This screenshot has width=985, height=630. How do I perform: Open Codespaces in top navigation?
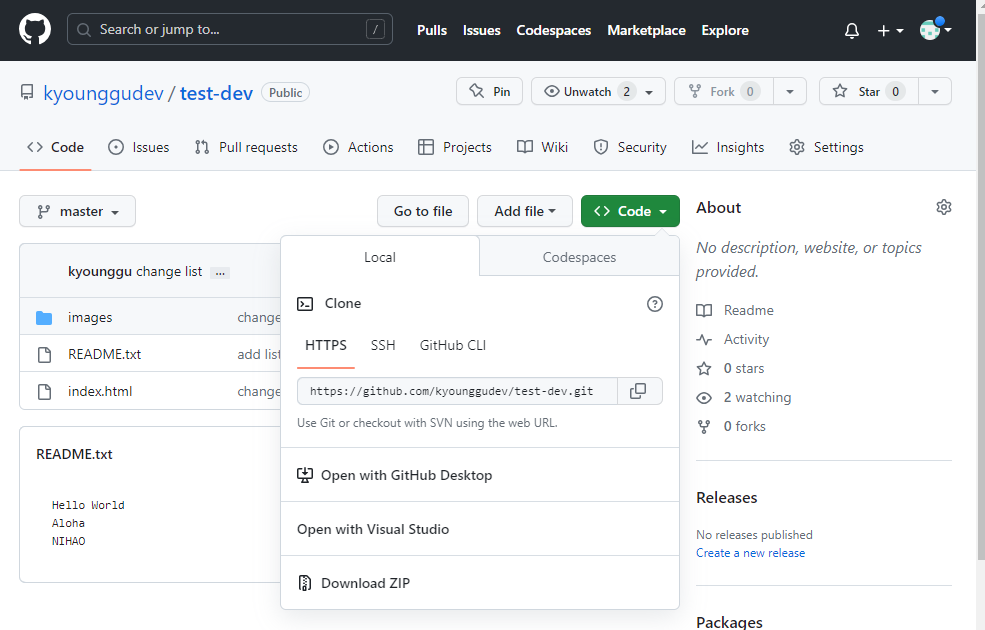pyautogui.click(x=553, y=30)
